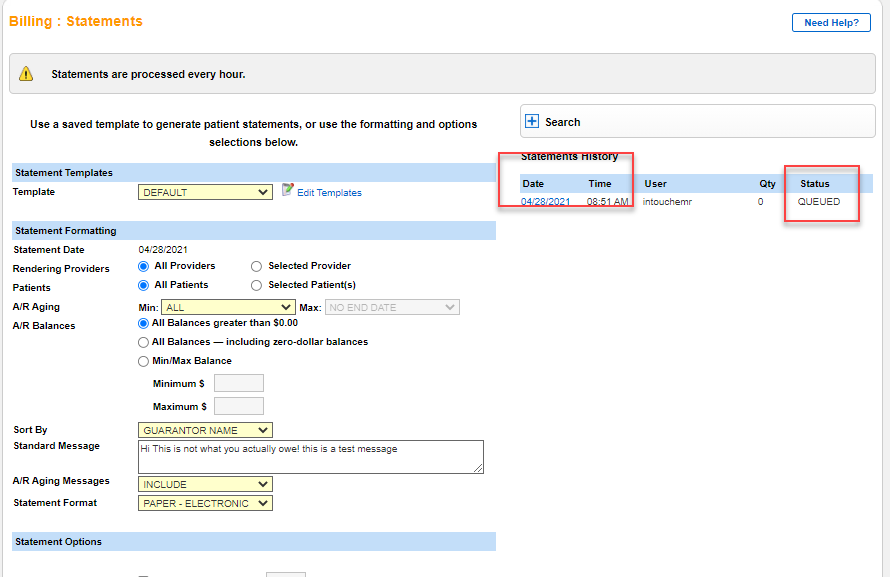Open the A/R Aging Min dropdown
The image size is (890, 577).
[x=229, y=307]
